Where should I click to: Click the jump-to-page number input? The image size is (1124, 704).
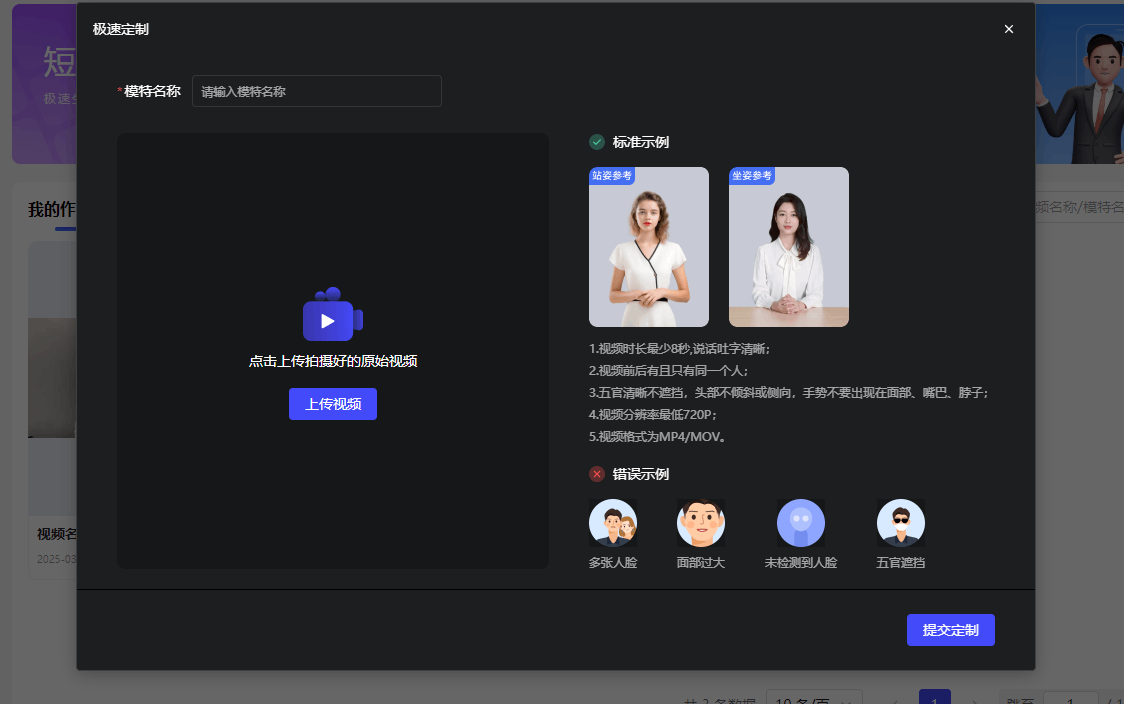tap(1069, 699)
